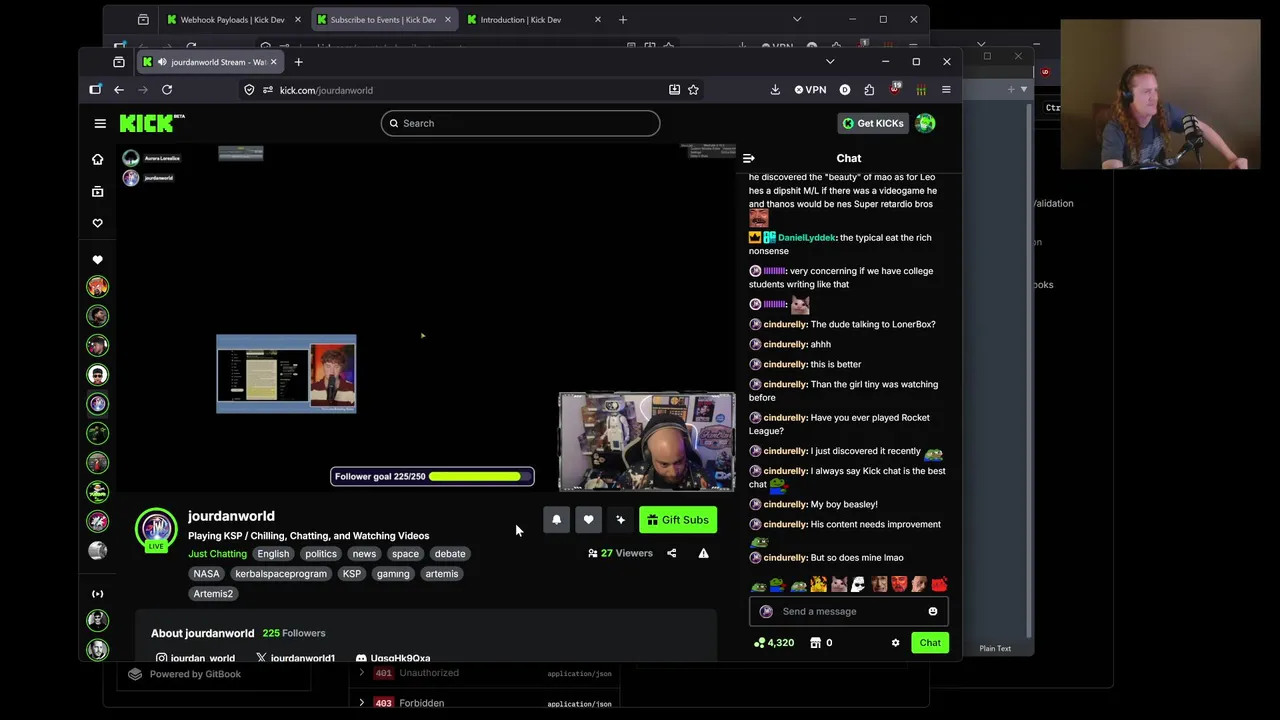
Task: Open the jourdanworld1 X link
Action: coord(295,658)
